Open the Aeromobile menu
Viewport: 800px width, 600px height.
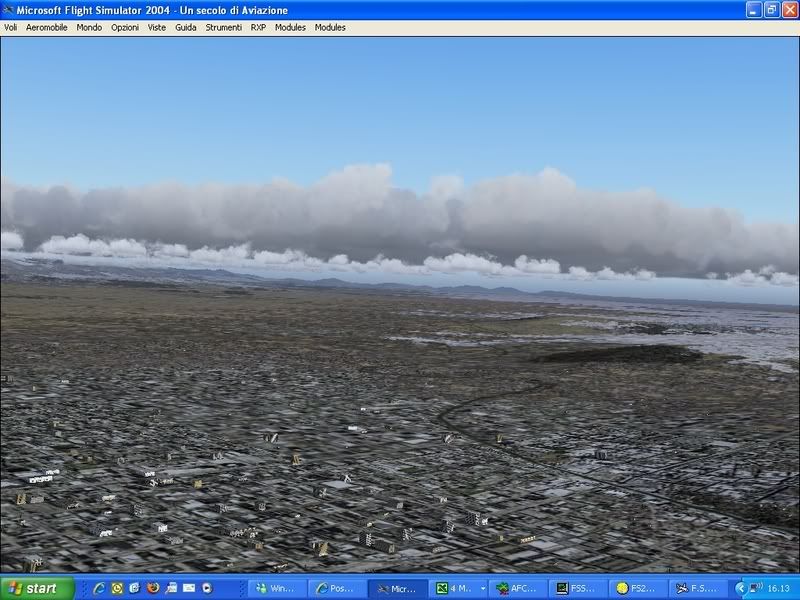click(x=46, y=28)
